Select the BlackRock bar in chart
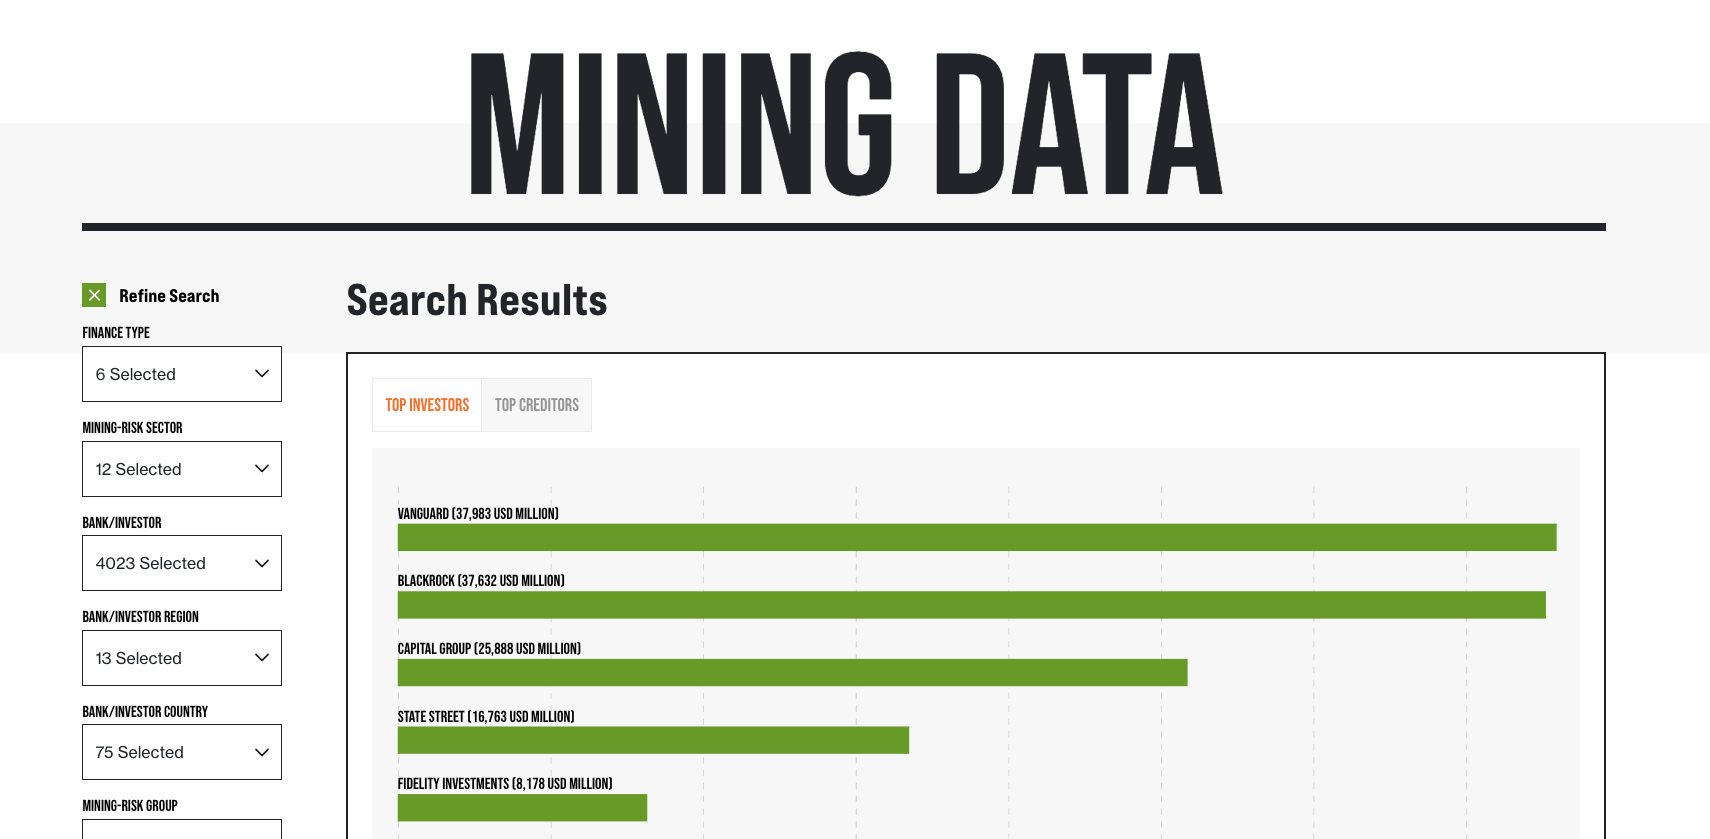1710x839 pixels. (x=971, y=605)
